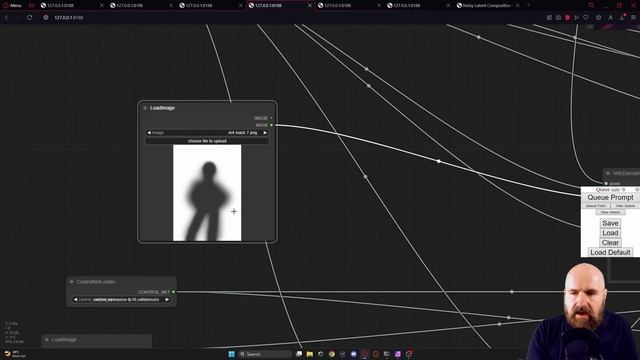
Task: Reload the current page
Action: pos(29,18)
